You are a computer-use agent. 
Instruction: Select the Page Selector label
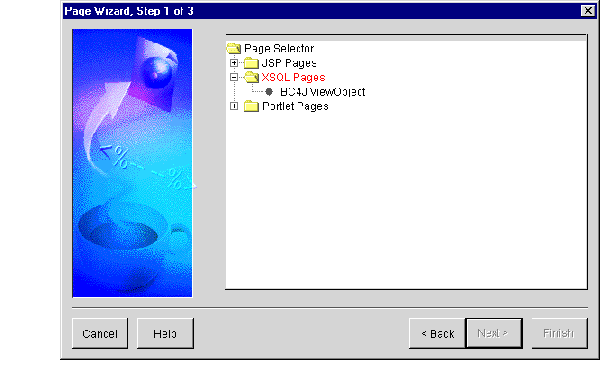pos(279,49)
